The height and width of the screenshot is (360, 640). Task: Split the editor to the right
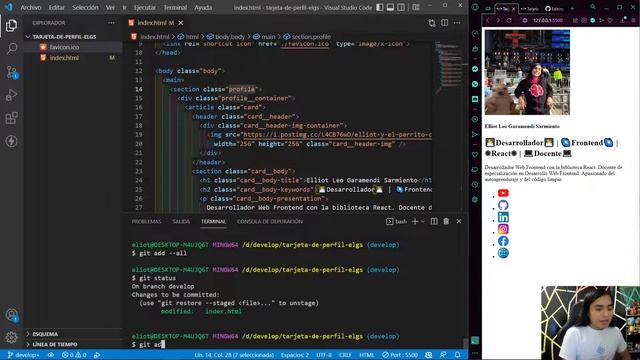[444, 23]
